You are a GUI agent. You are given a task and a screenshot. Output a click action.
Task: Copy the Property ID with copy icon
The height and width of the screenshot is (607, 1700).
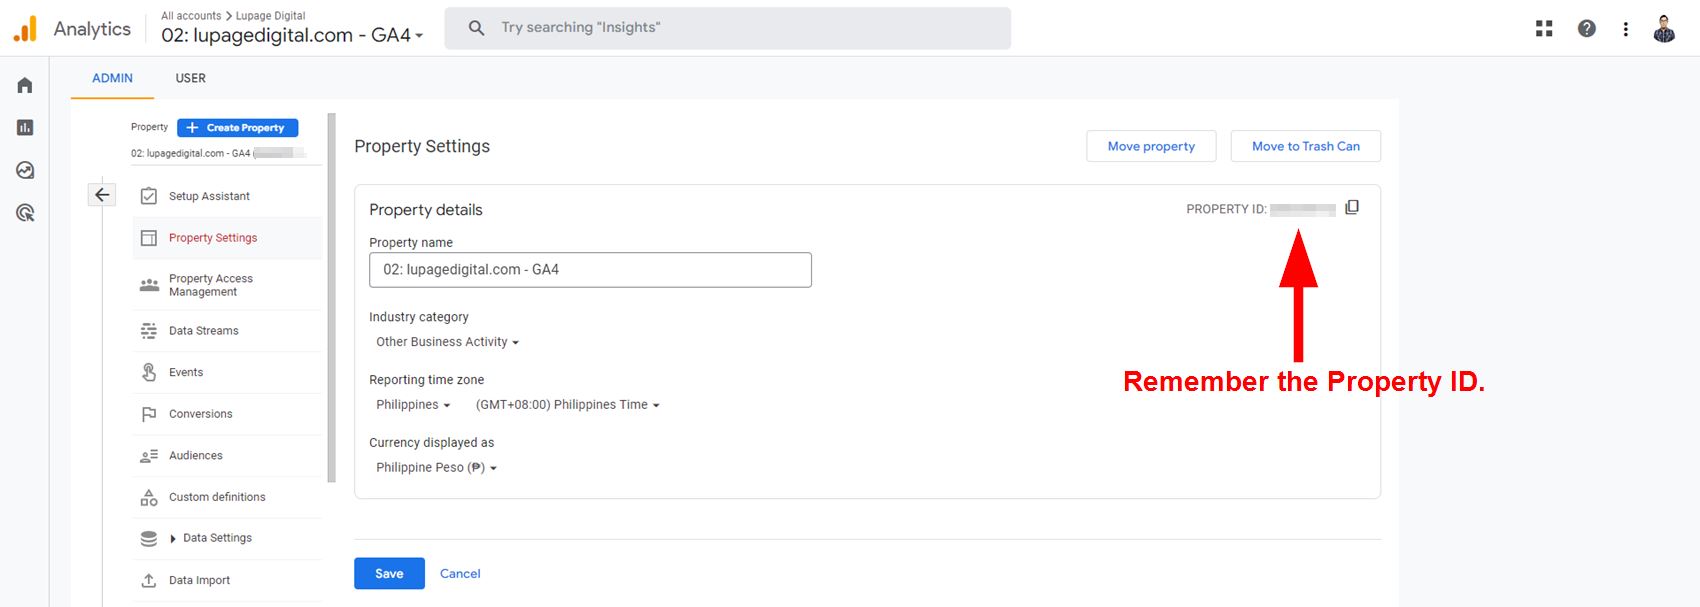pos(1352,207)
